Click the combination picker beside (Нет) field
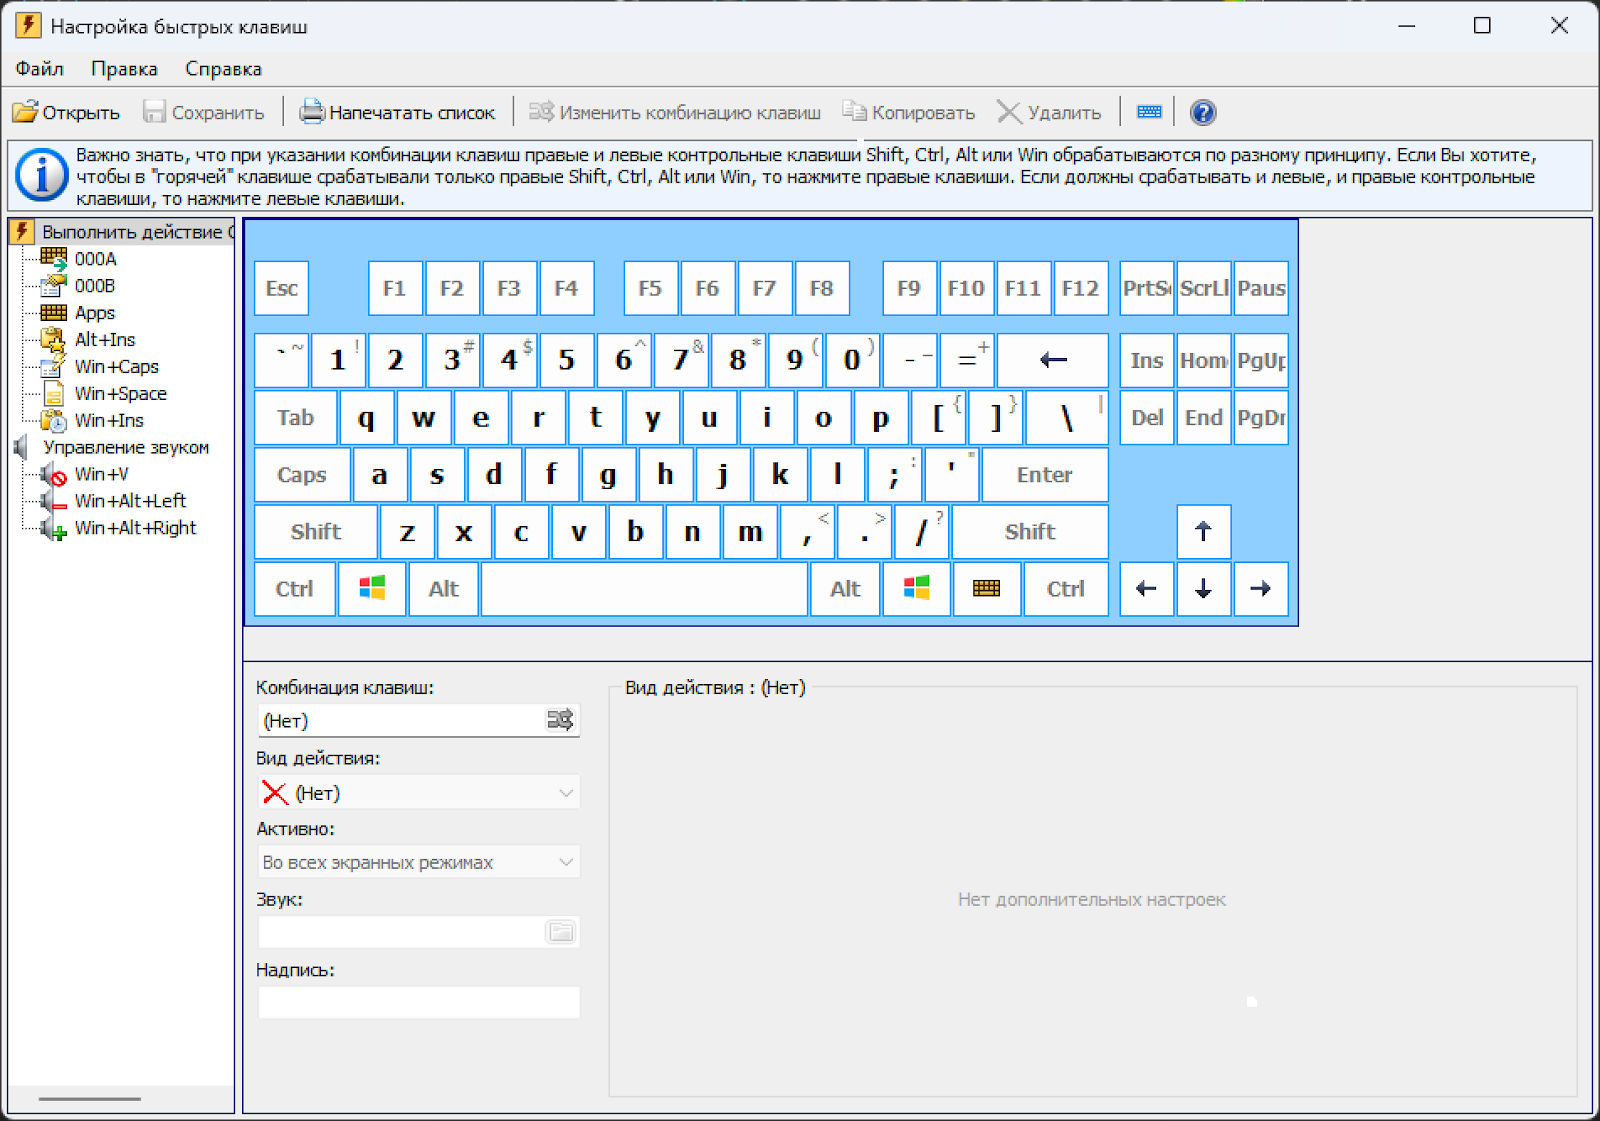 [x=561, y=720]
